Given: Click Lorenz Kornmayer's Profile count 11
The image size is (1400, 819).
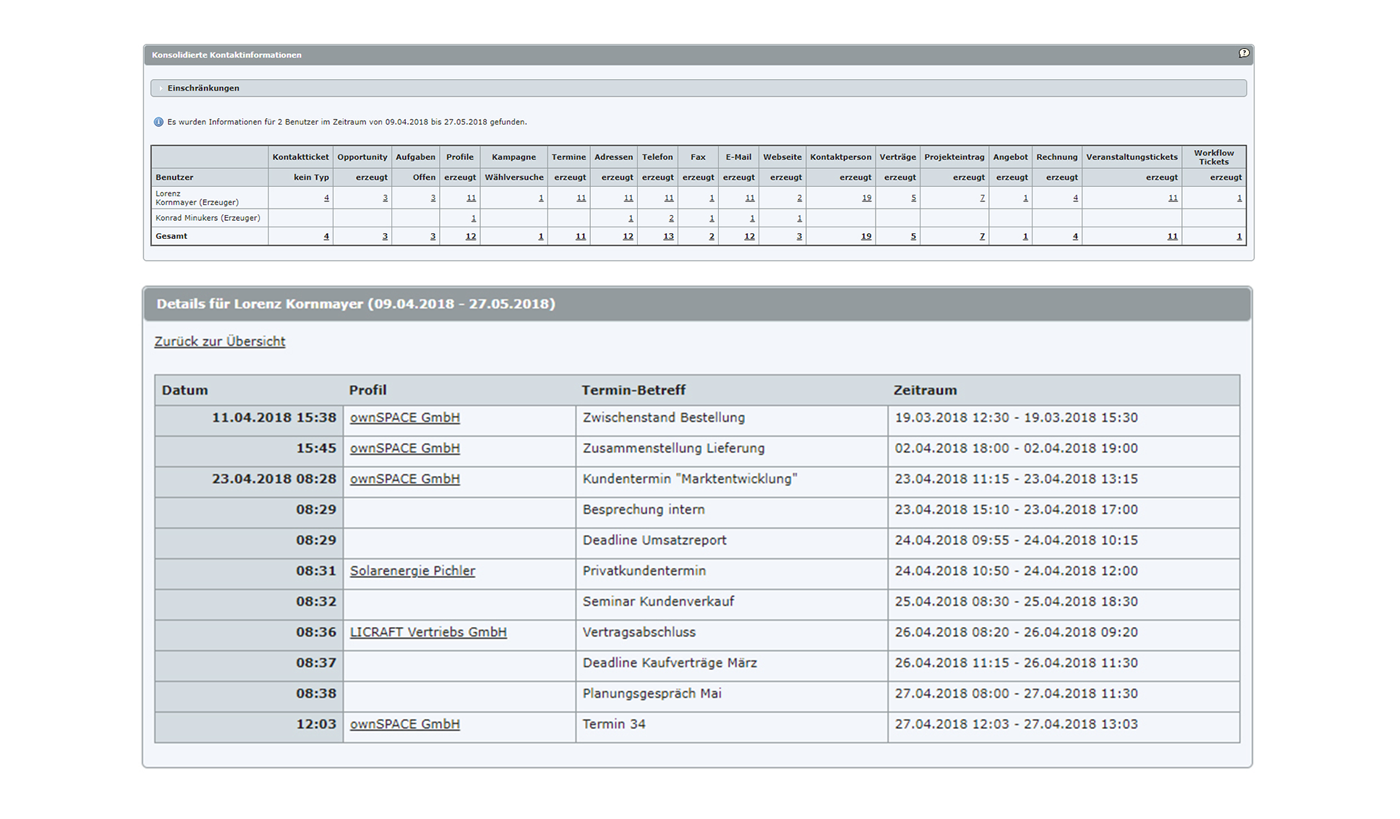Looking at the screenshot, I should (x=471, y=198).
